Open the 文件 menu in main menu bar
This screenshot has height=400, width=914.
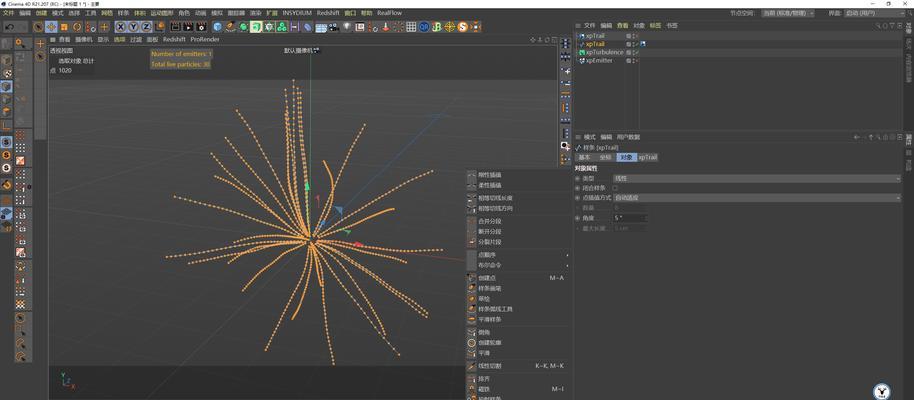(x=8, y=13)
